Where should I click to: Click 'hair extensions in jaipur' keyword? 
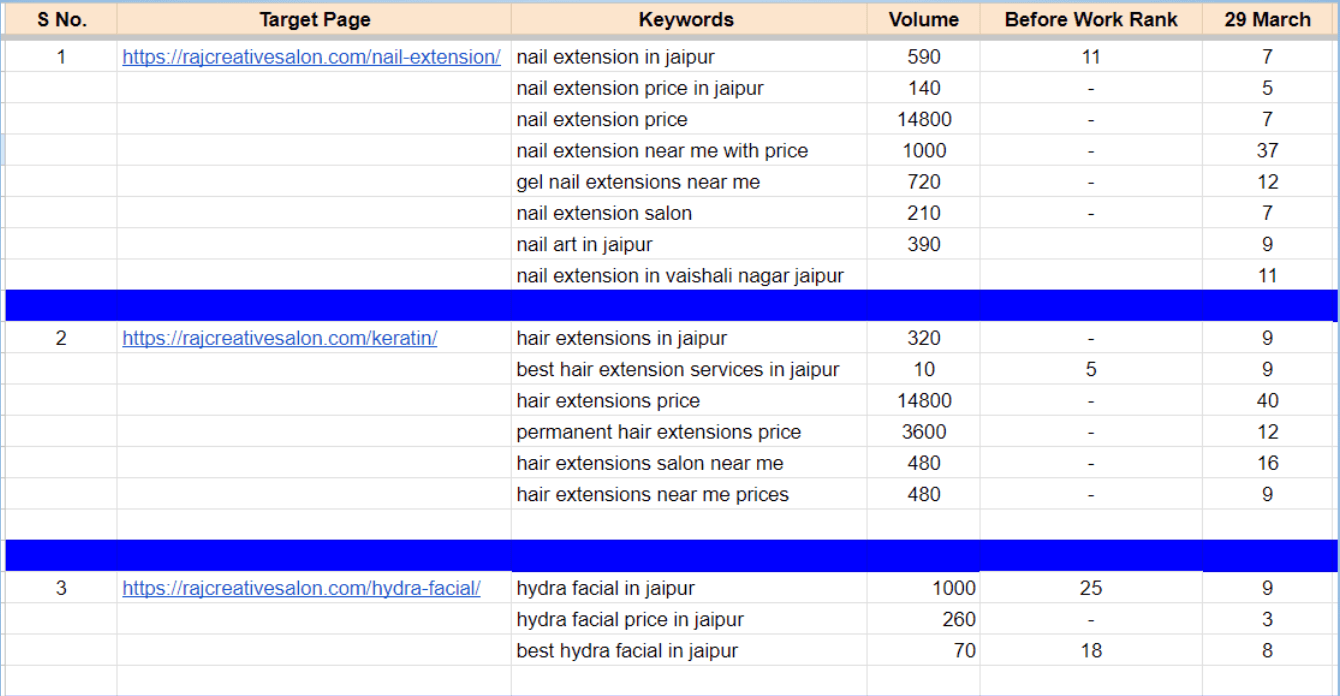[x=689, y=338]
